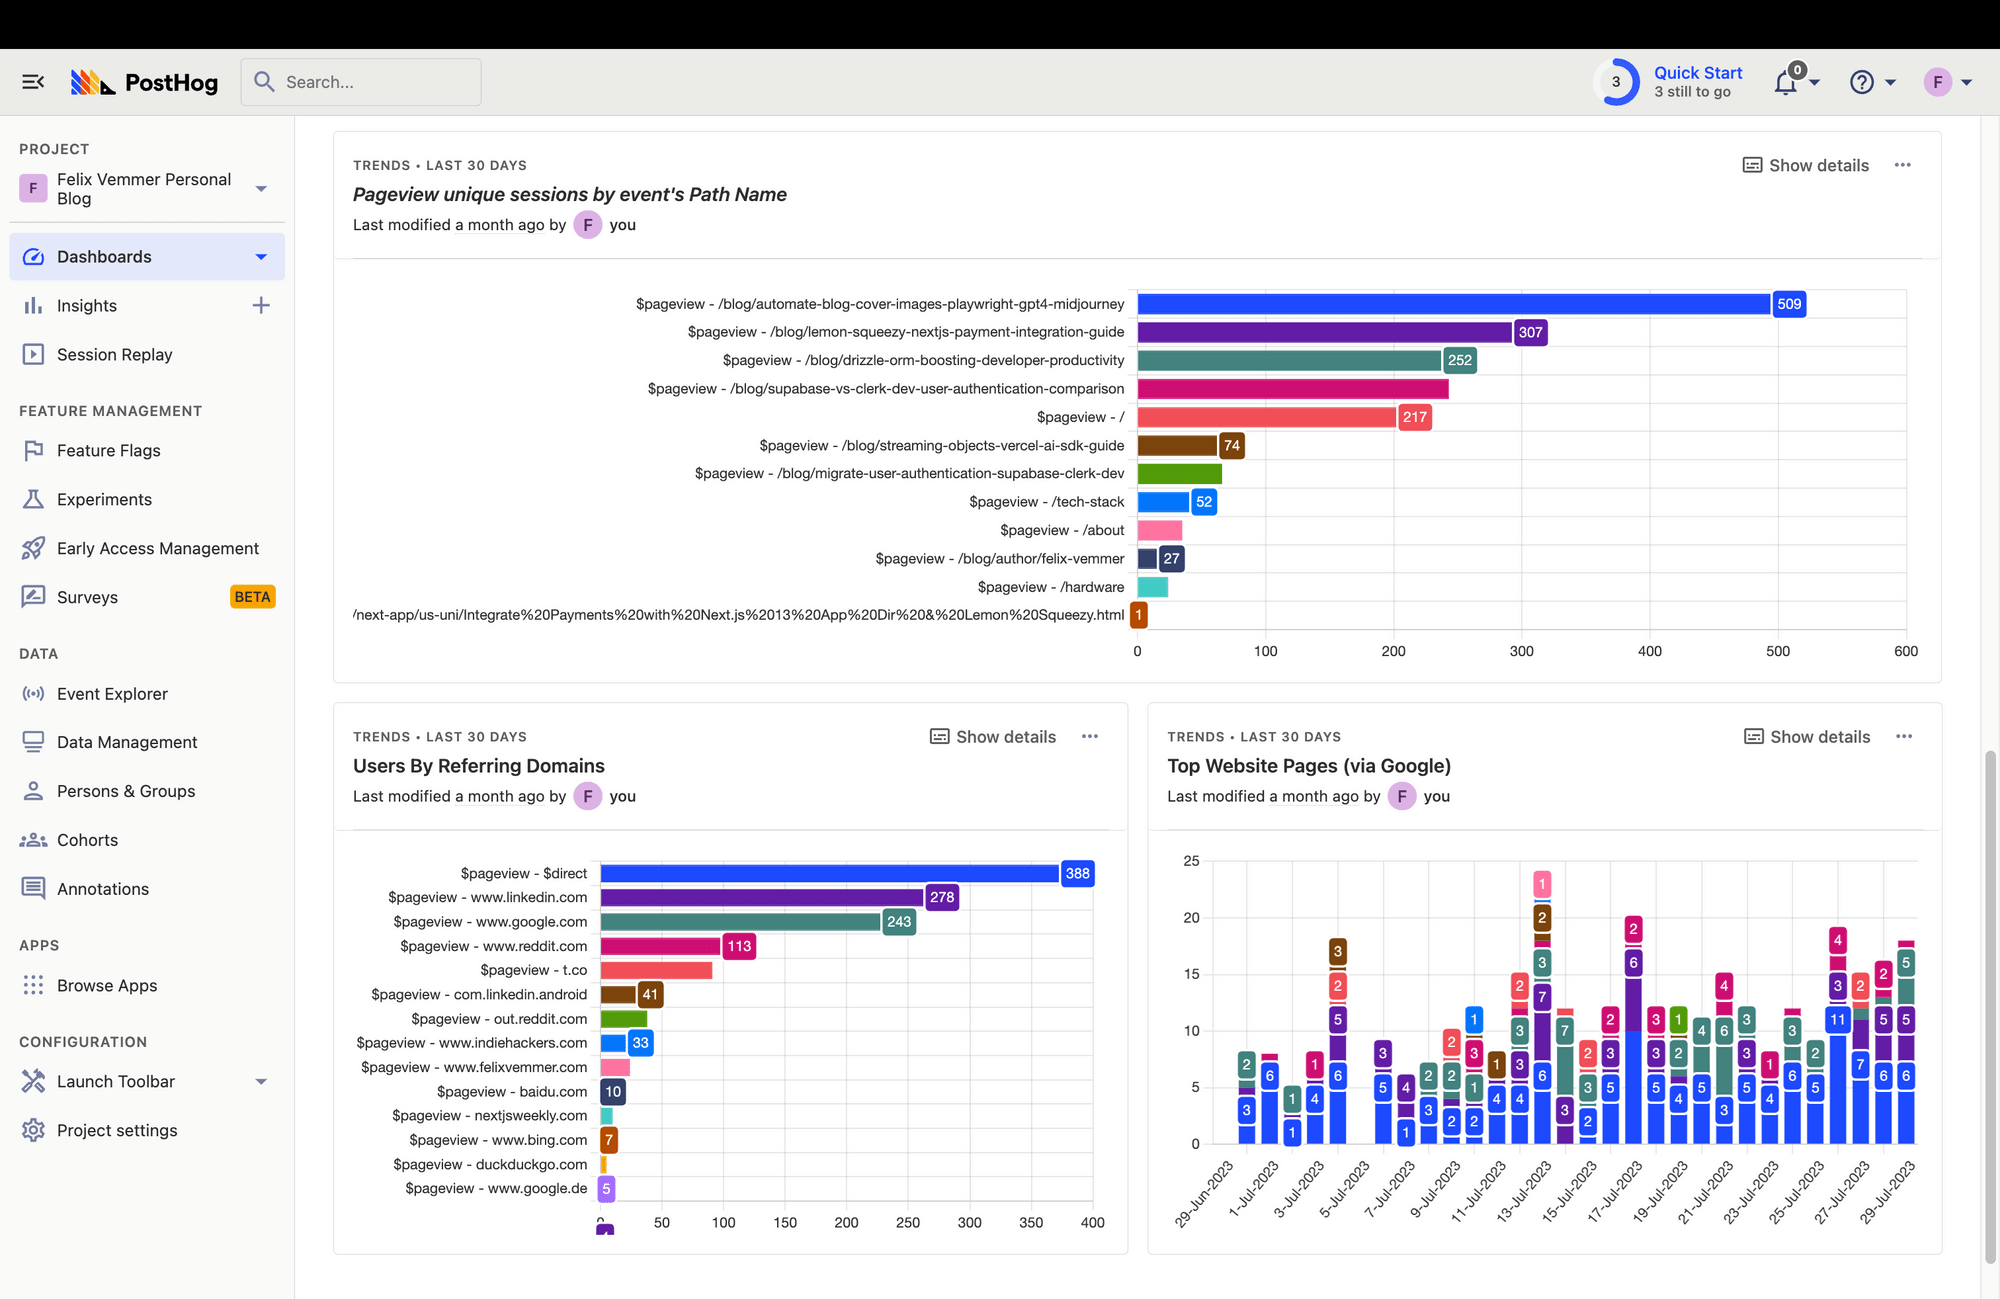Click the notification bell icon
The image size is (2000, 1299).
tap(1786, 82)
